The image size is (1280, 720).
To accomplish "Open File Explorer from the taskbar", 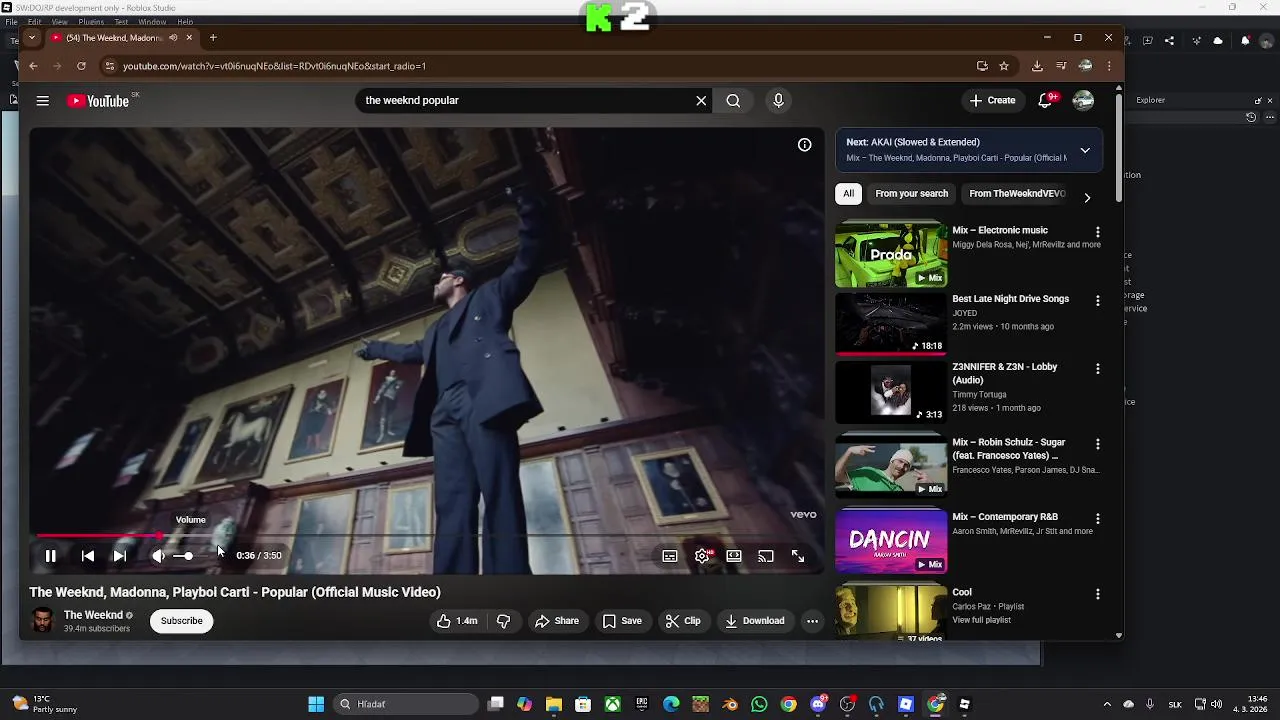I will click(x=554, y=704).
